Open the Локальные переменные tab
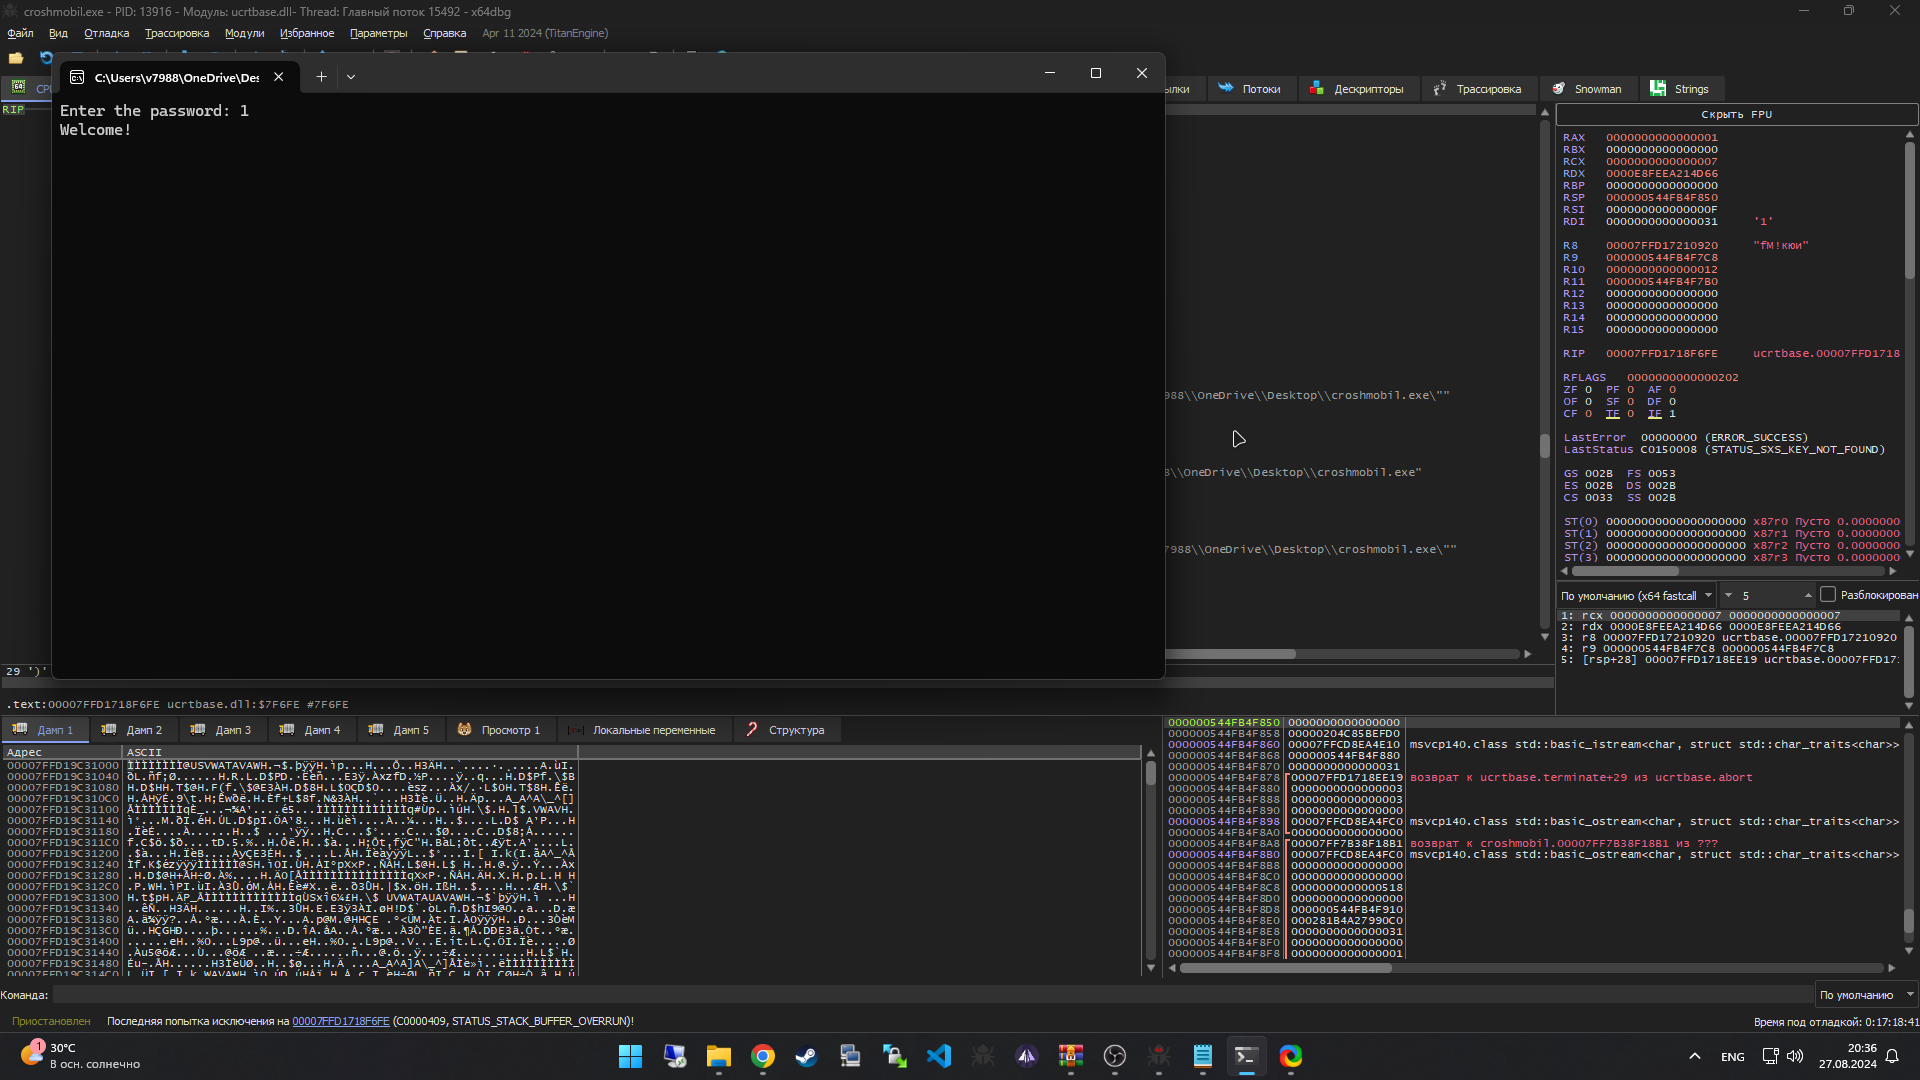This screenshot has width=1920, height=1080. (642, 730)
